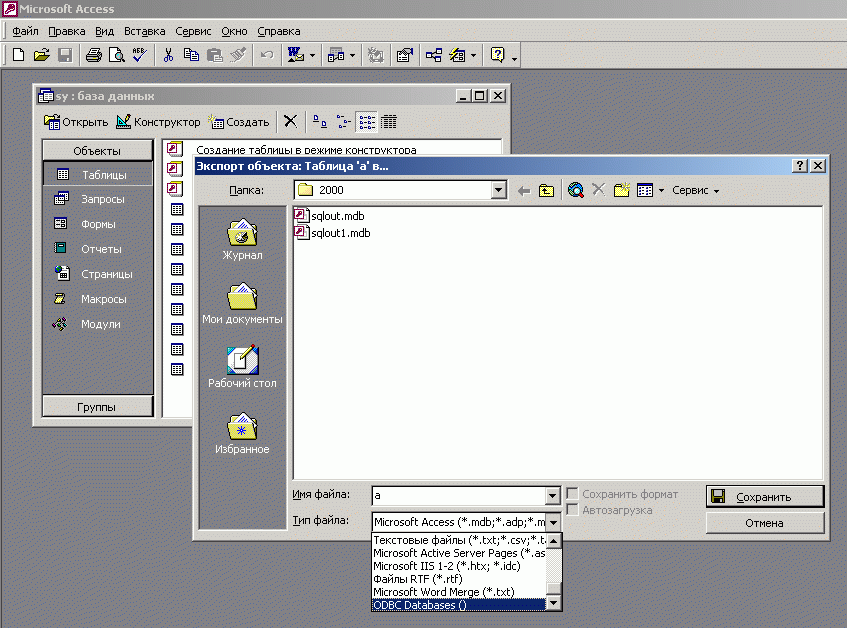The width and height of the screenshot is (847, 628).
Task: Click the Print icon in main toolbar
Action: [93, 55]
